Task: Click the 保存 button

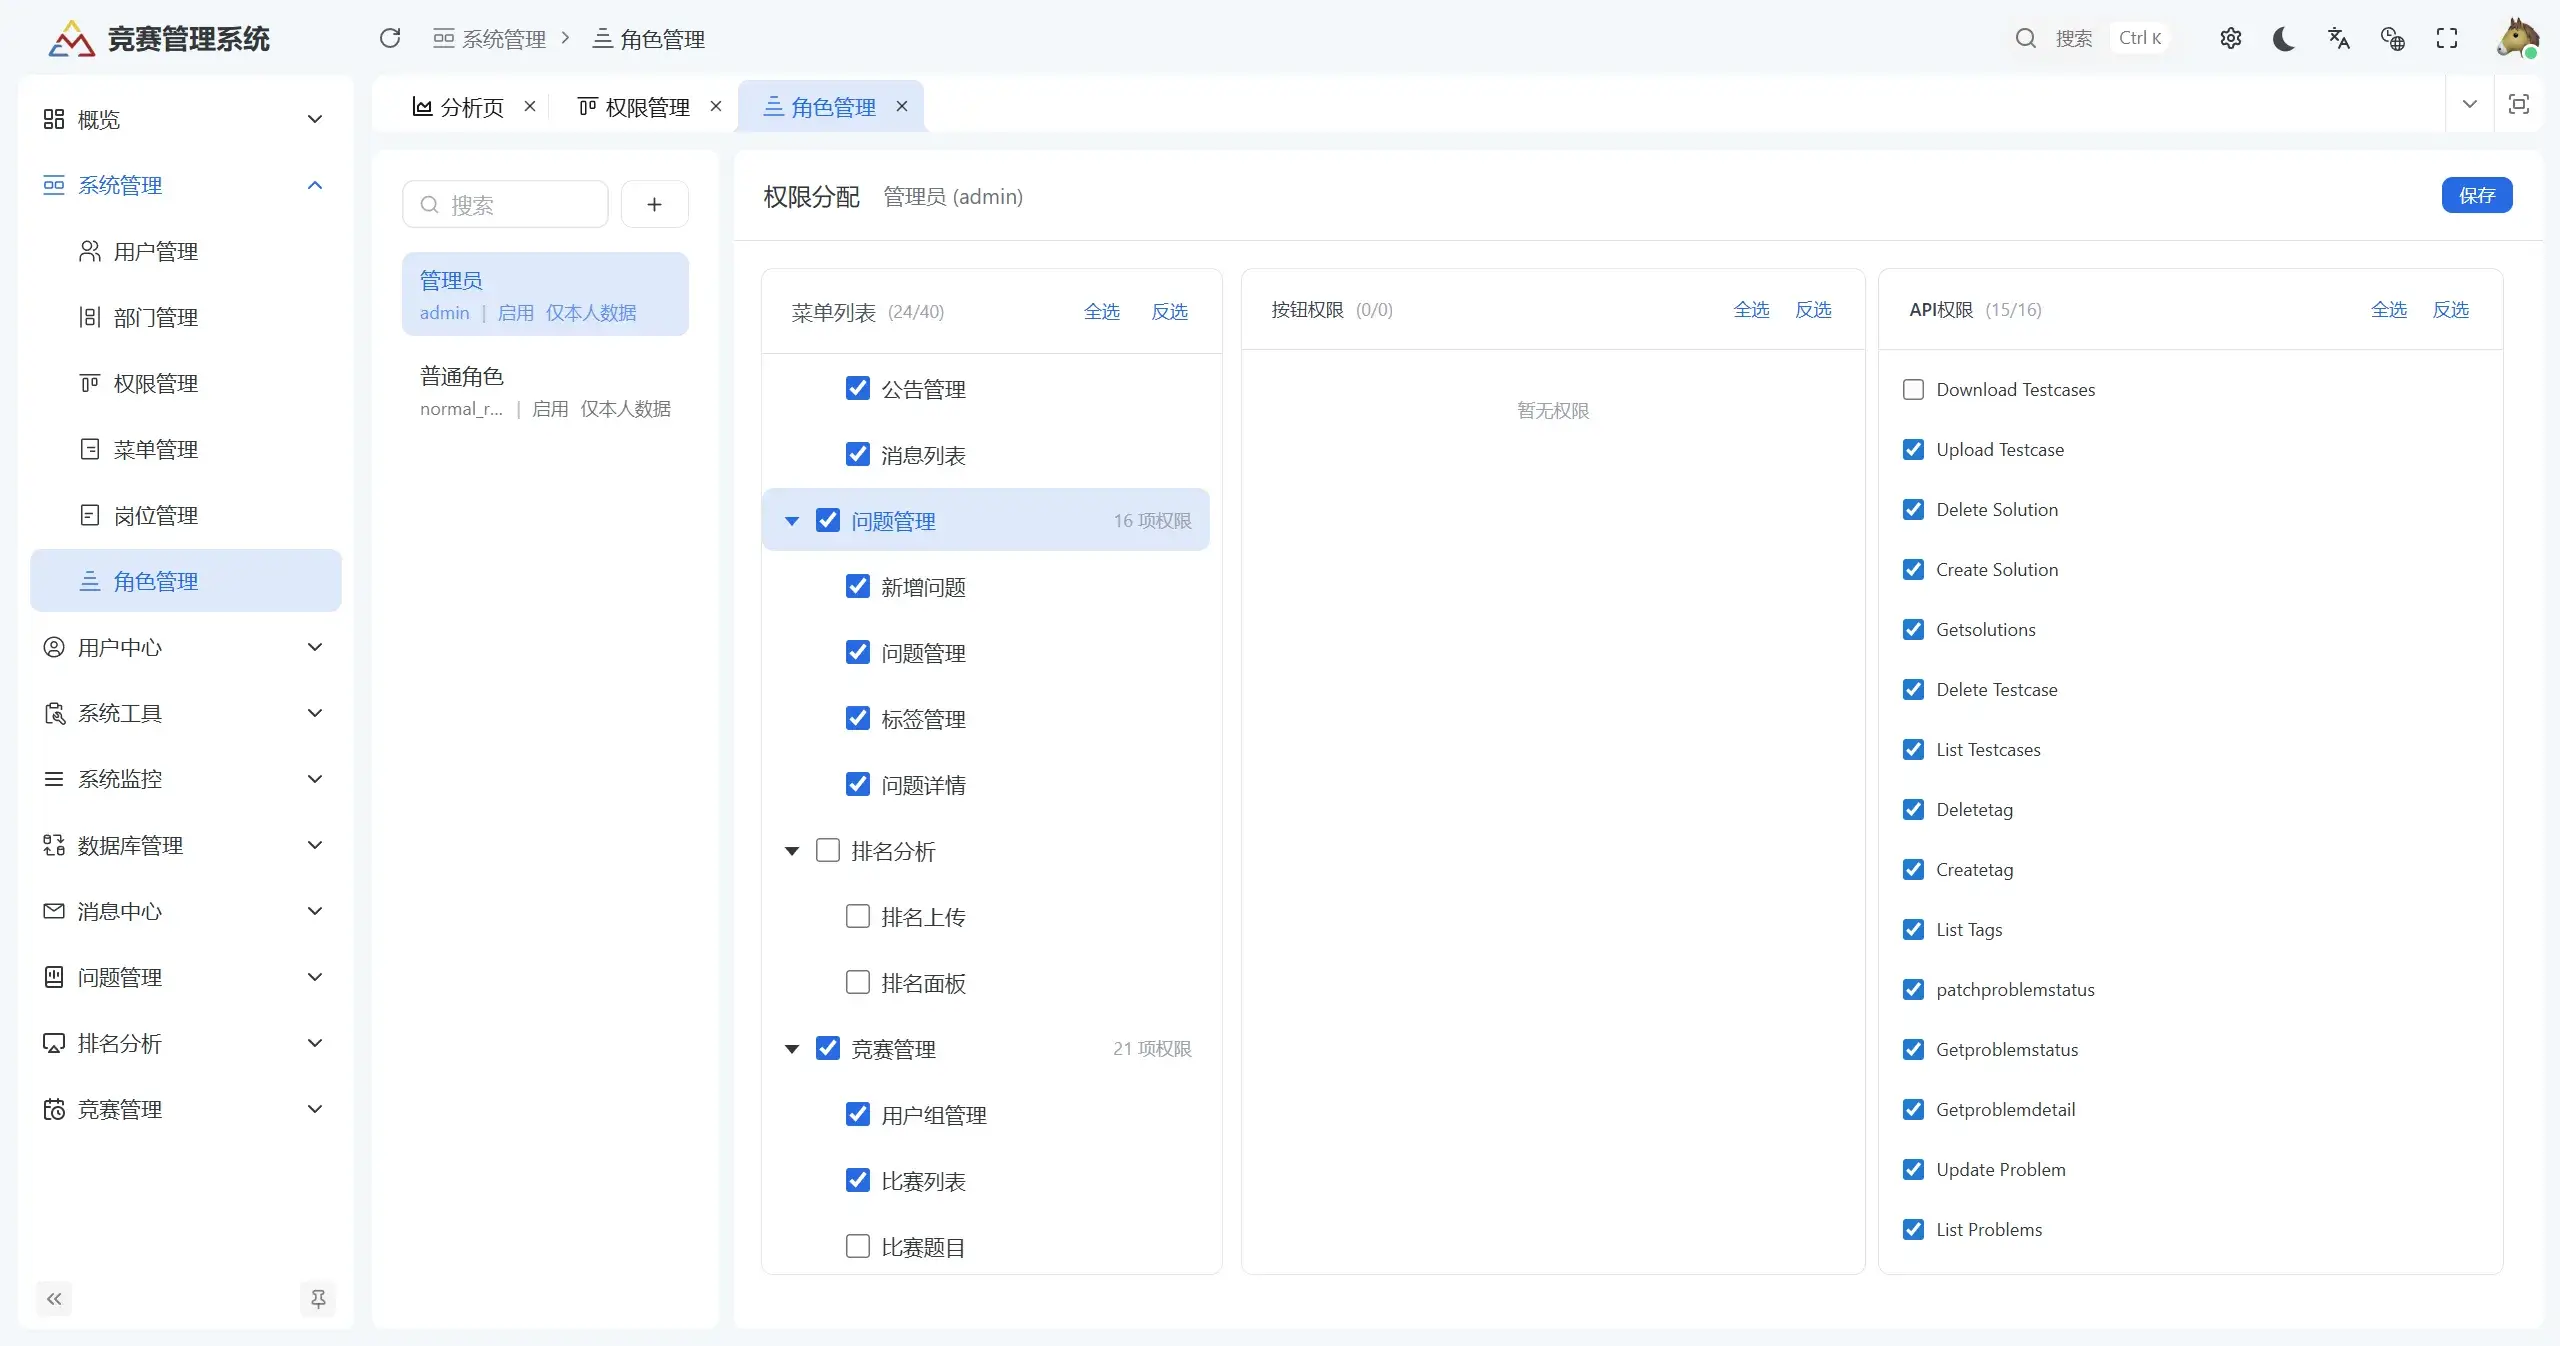Action: tap(2476, 195)
